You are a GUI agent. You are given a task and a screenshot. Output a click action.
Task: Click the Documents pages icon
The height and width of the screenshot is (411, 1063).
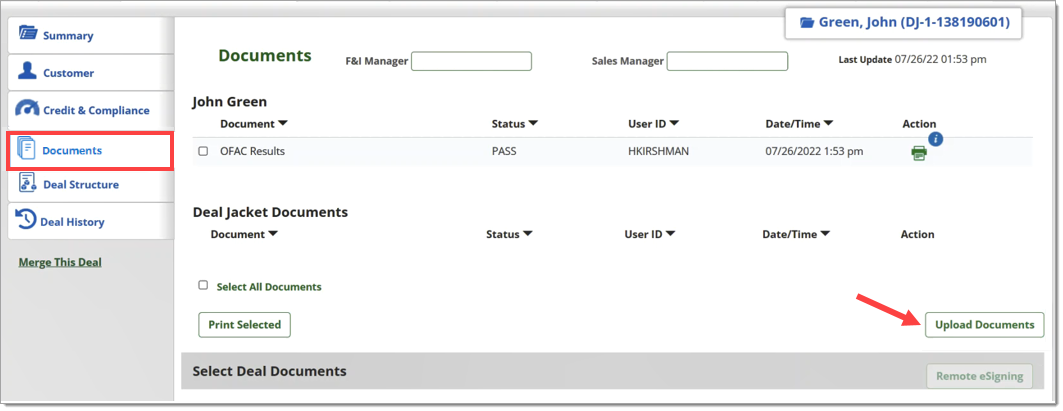tap(24, 149)
